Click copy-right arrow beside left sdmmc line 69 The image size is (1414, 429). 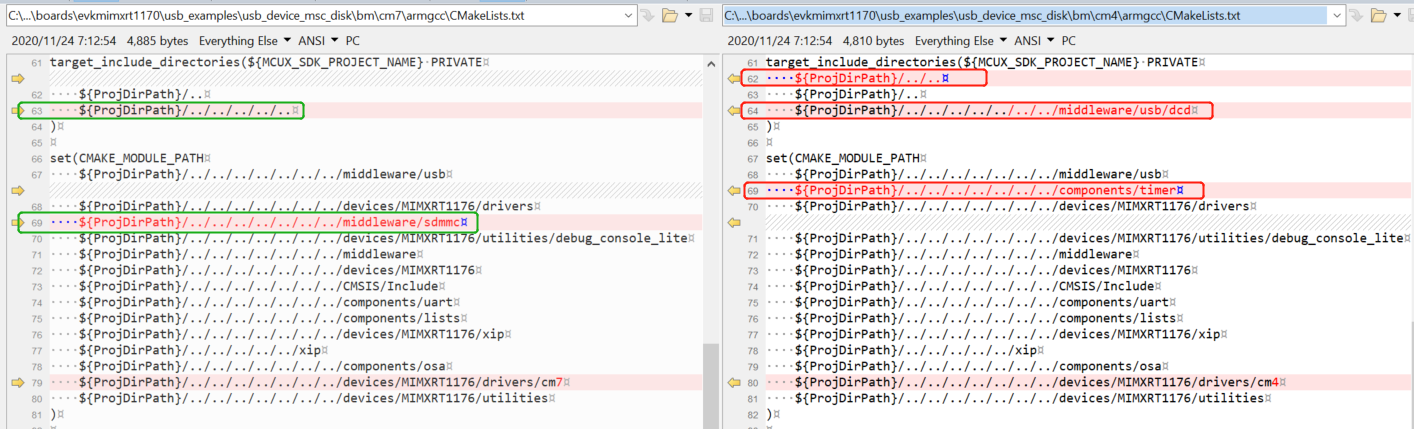pyautogui.click(x=17, y=222)
